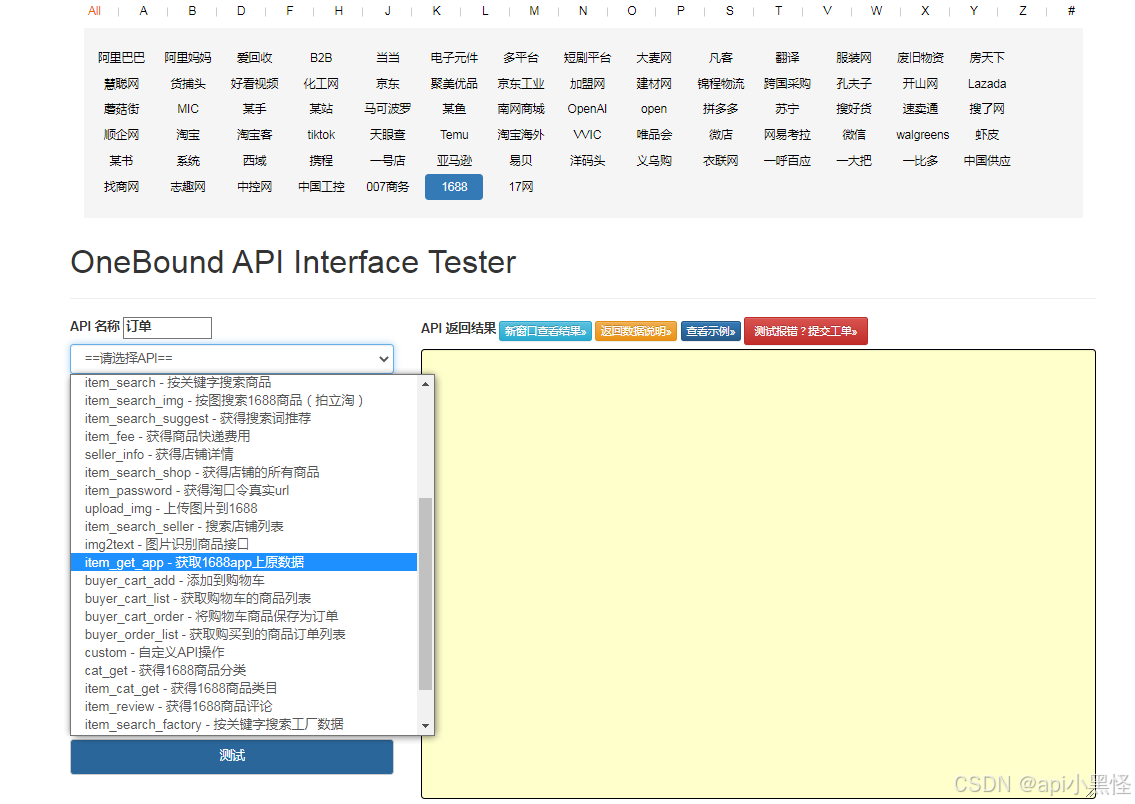
Task: Open the 查看示例 examples button
Action: point(711,330)
